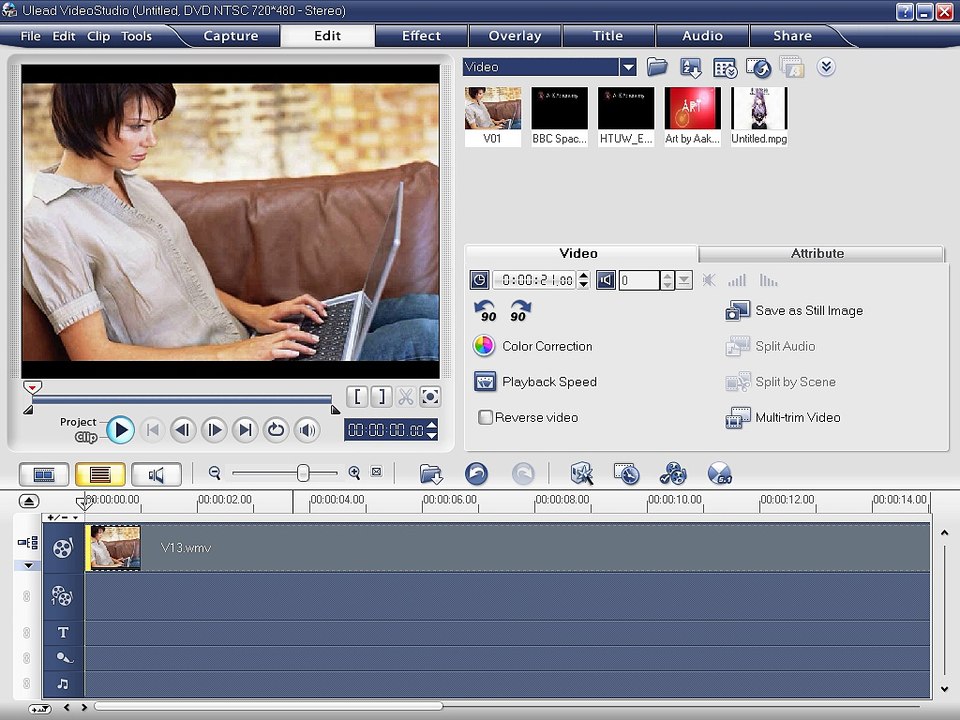Image resolution: width=960 pixels, height=720 pixels.
Task: Switch to Audio view
Action: click(x=156, y=474)
